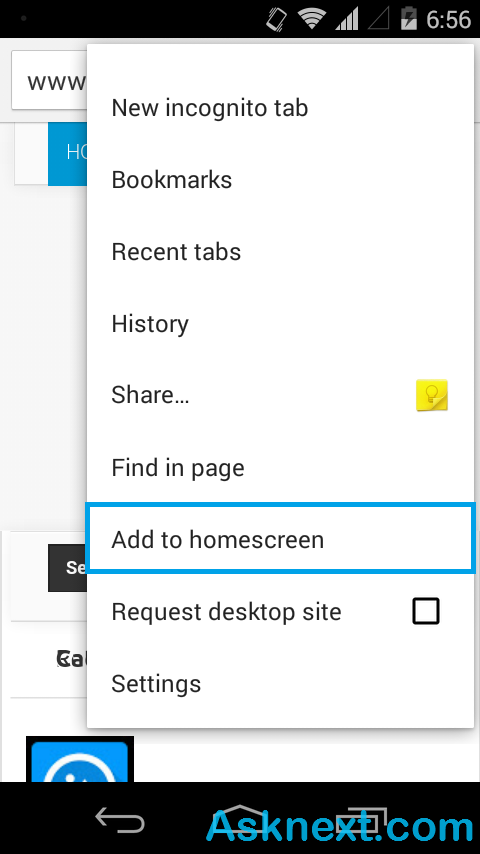Choose Add to homescreen

tap(281, 539)
